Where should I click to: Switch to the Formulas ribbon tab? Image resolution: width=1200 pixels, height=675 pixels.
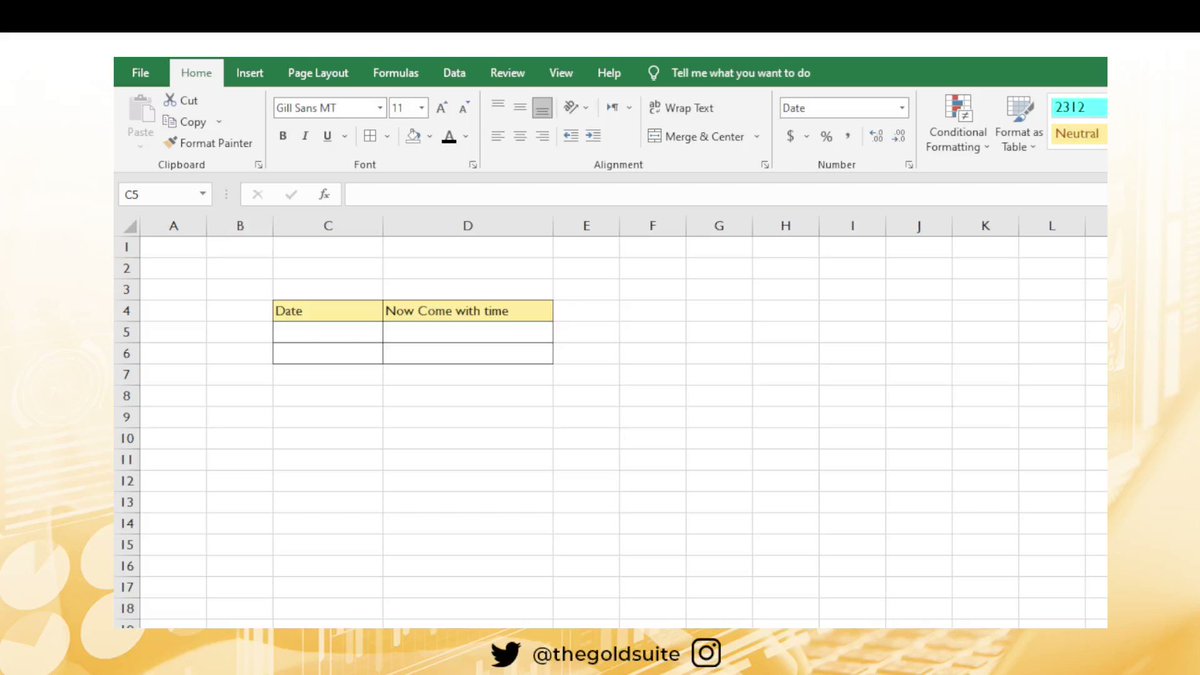395,72
